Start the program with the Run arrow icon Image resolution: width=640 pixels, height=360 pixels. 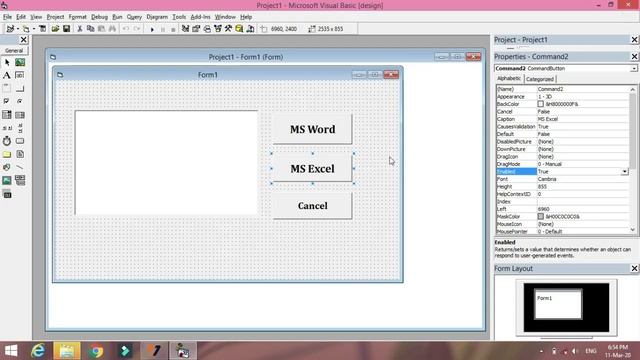pyautogui.click(x=152, y=29)
